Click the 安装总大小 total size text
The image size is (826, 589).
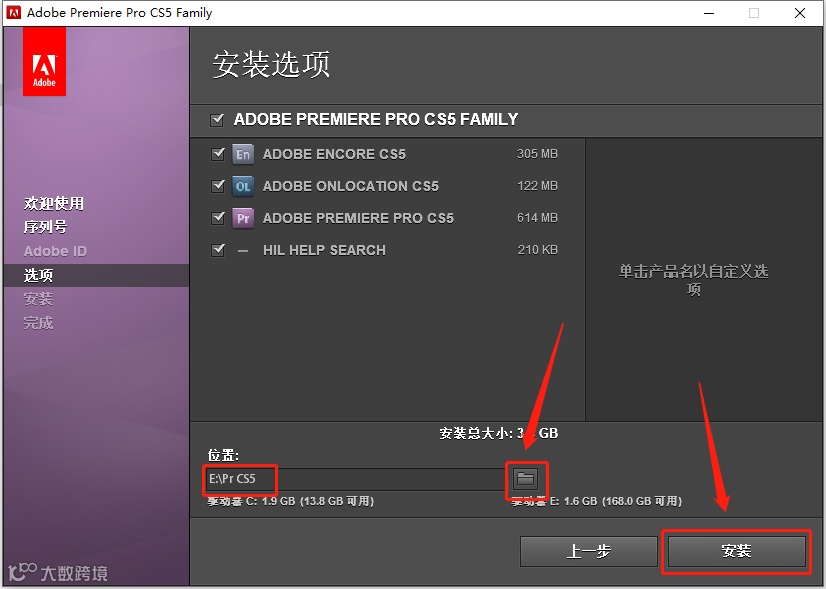499,434
